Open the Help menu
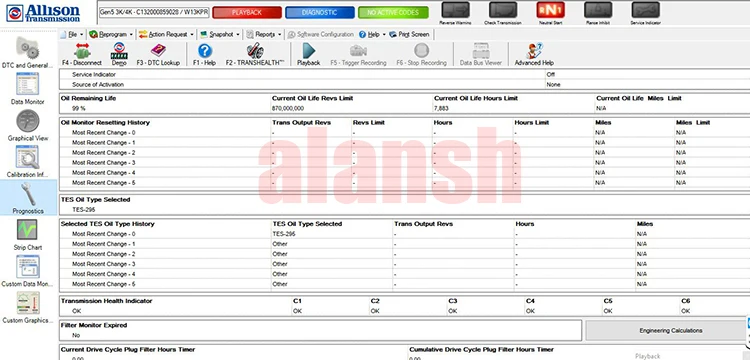Viewport: 750px width, 360px height. pos(374,34)
